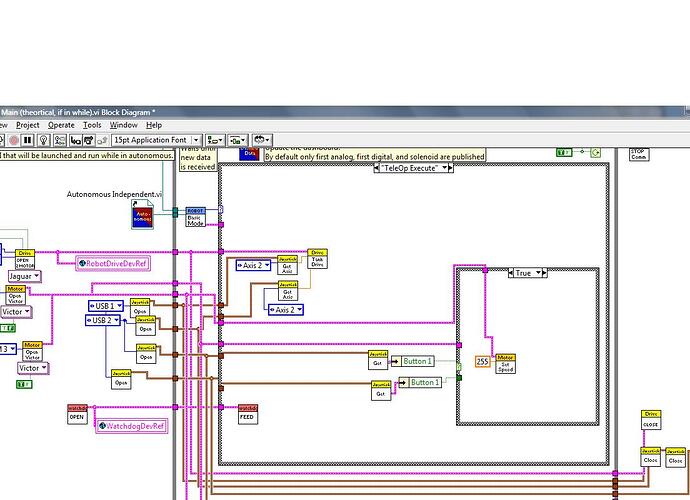The width and height of the screenshot is (690, 500).
Task: Select lower Motor Open Victor node
Action: (x=32, y=352)
